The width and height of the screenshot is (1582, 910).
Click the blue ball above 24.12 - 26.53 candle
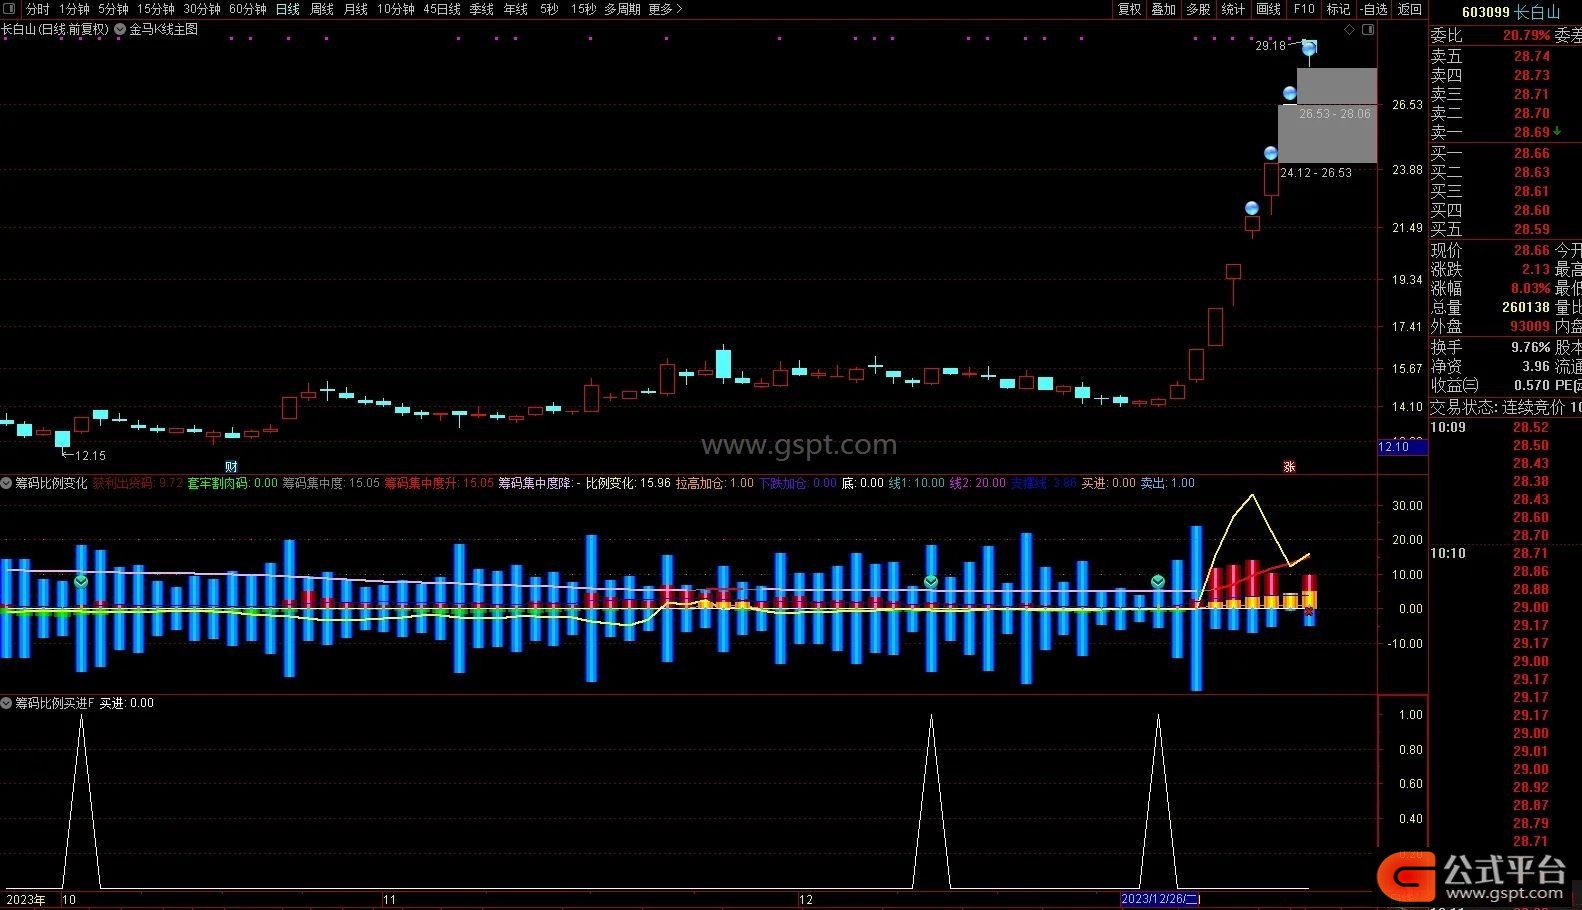[1271, 153]
